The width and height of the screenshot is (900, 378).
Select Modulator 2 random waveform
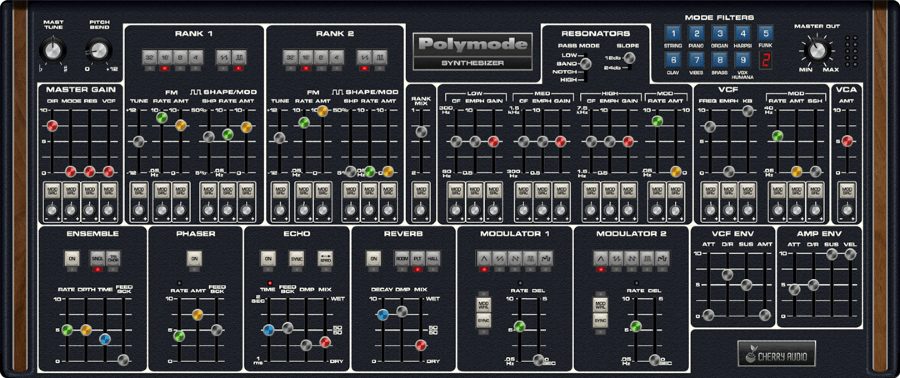pos(663,258)
